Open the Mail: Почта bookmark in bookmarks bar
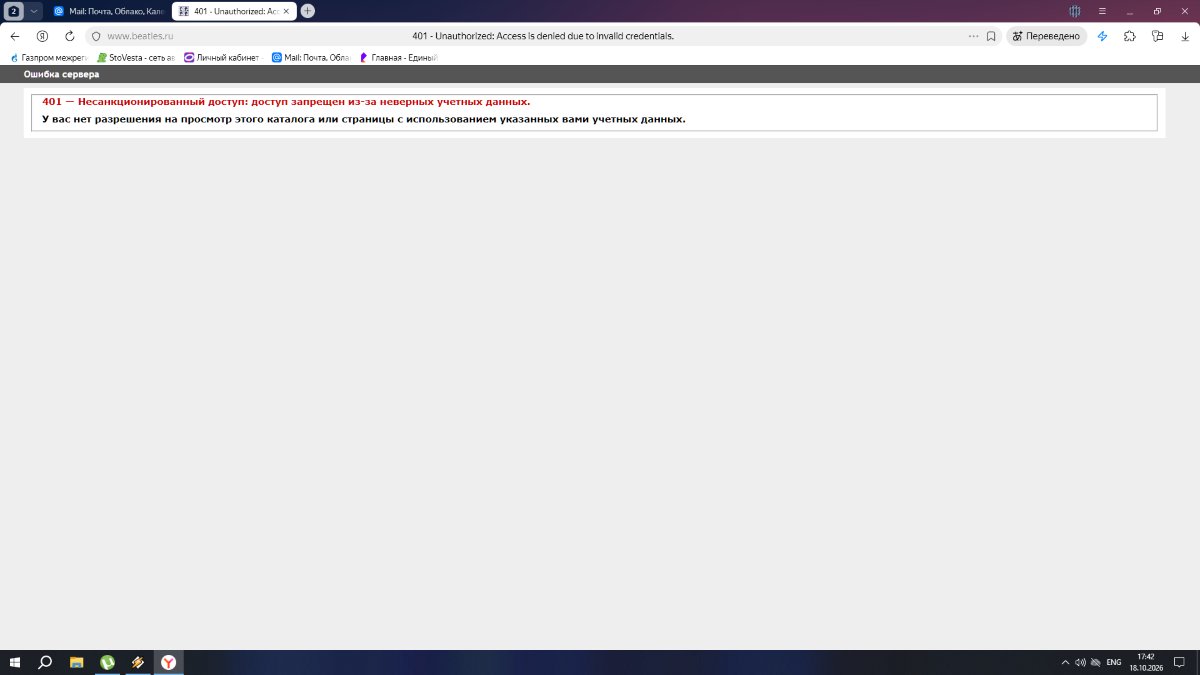 tap(311, 58)
